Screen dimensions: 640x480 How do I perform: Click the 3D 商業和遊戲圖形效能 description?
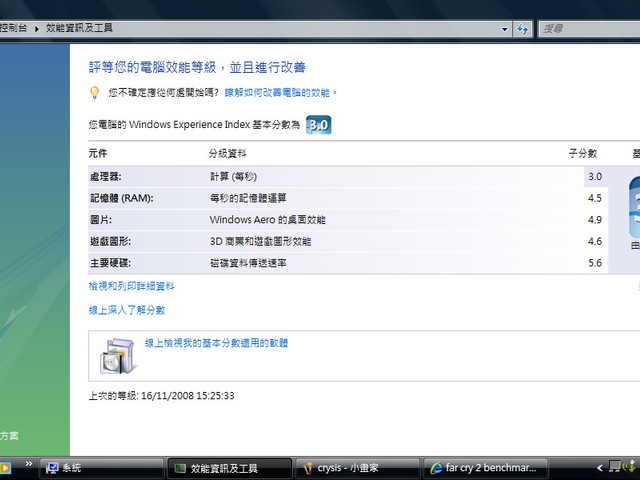point(260,242)
